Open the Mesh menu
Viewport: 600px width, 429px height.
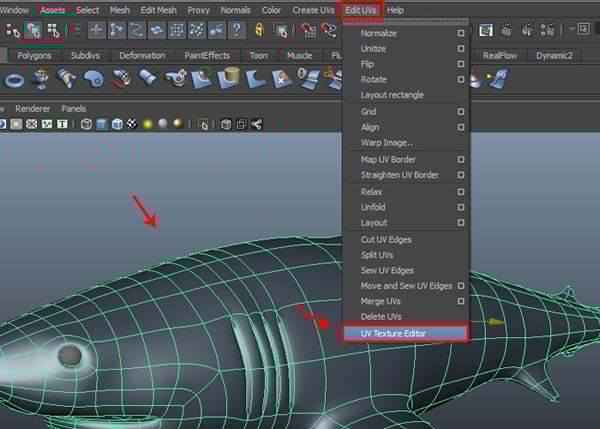click(x=120, y=10)
